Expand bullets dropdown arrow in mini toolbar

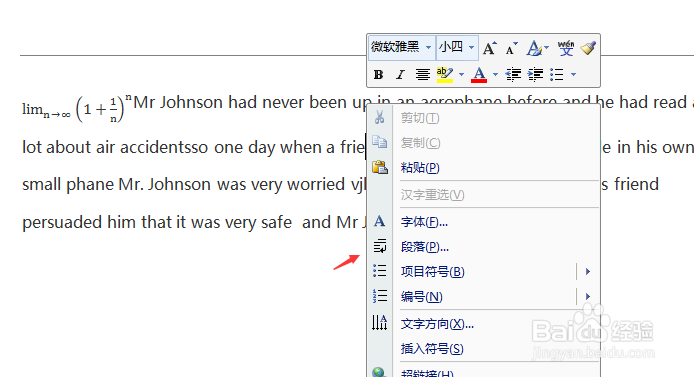point(574,74)
